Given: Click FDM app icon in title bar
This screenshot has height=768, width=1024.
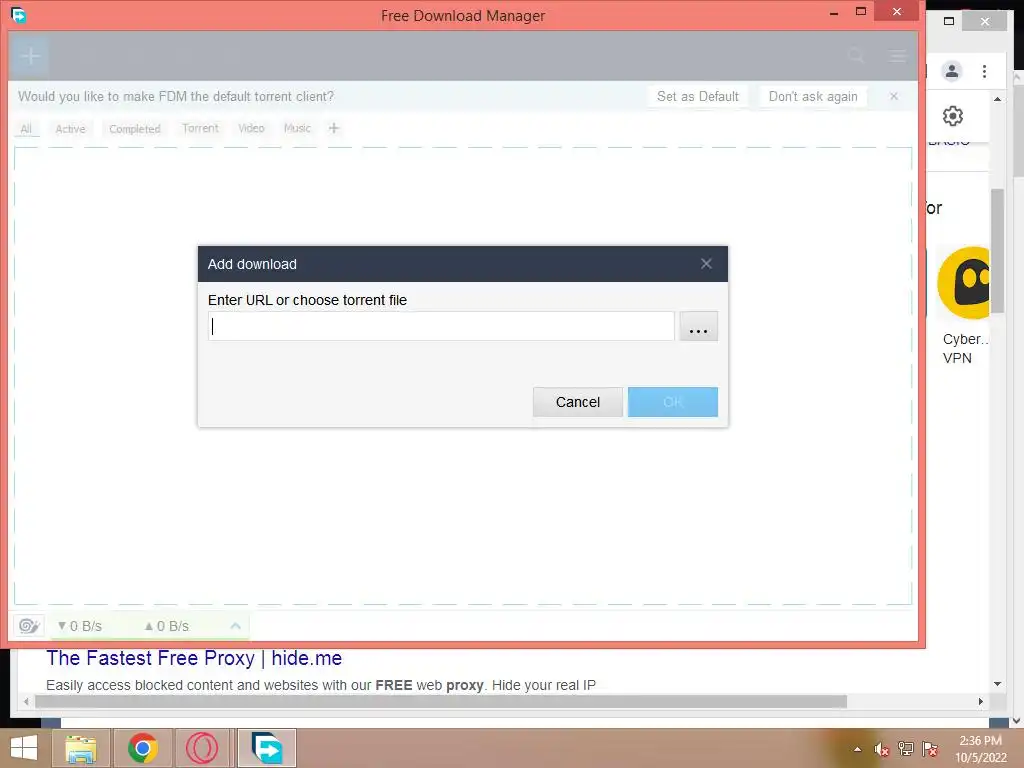Looking at the screenshot, I should tap(18, 14).
